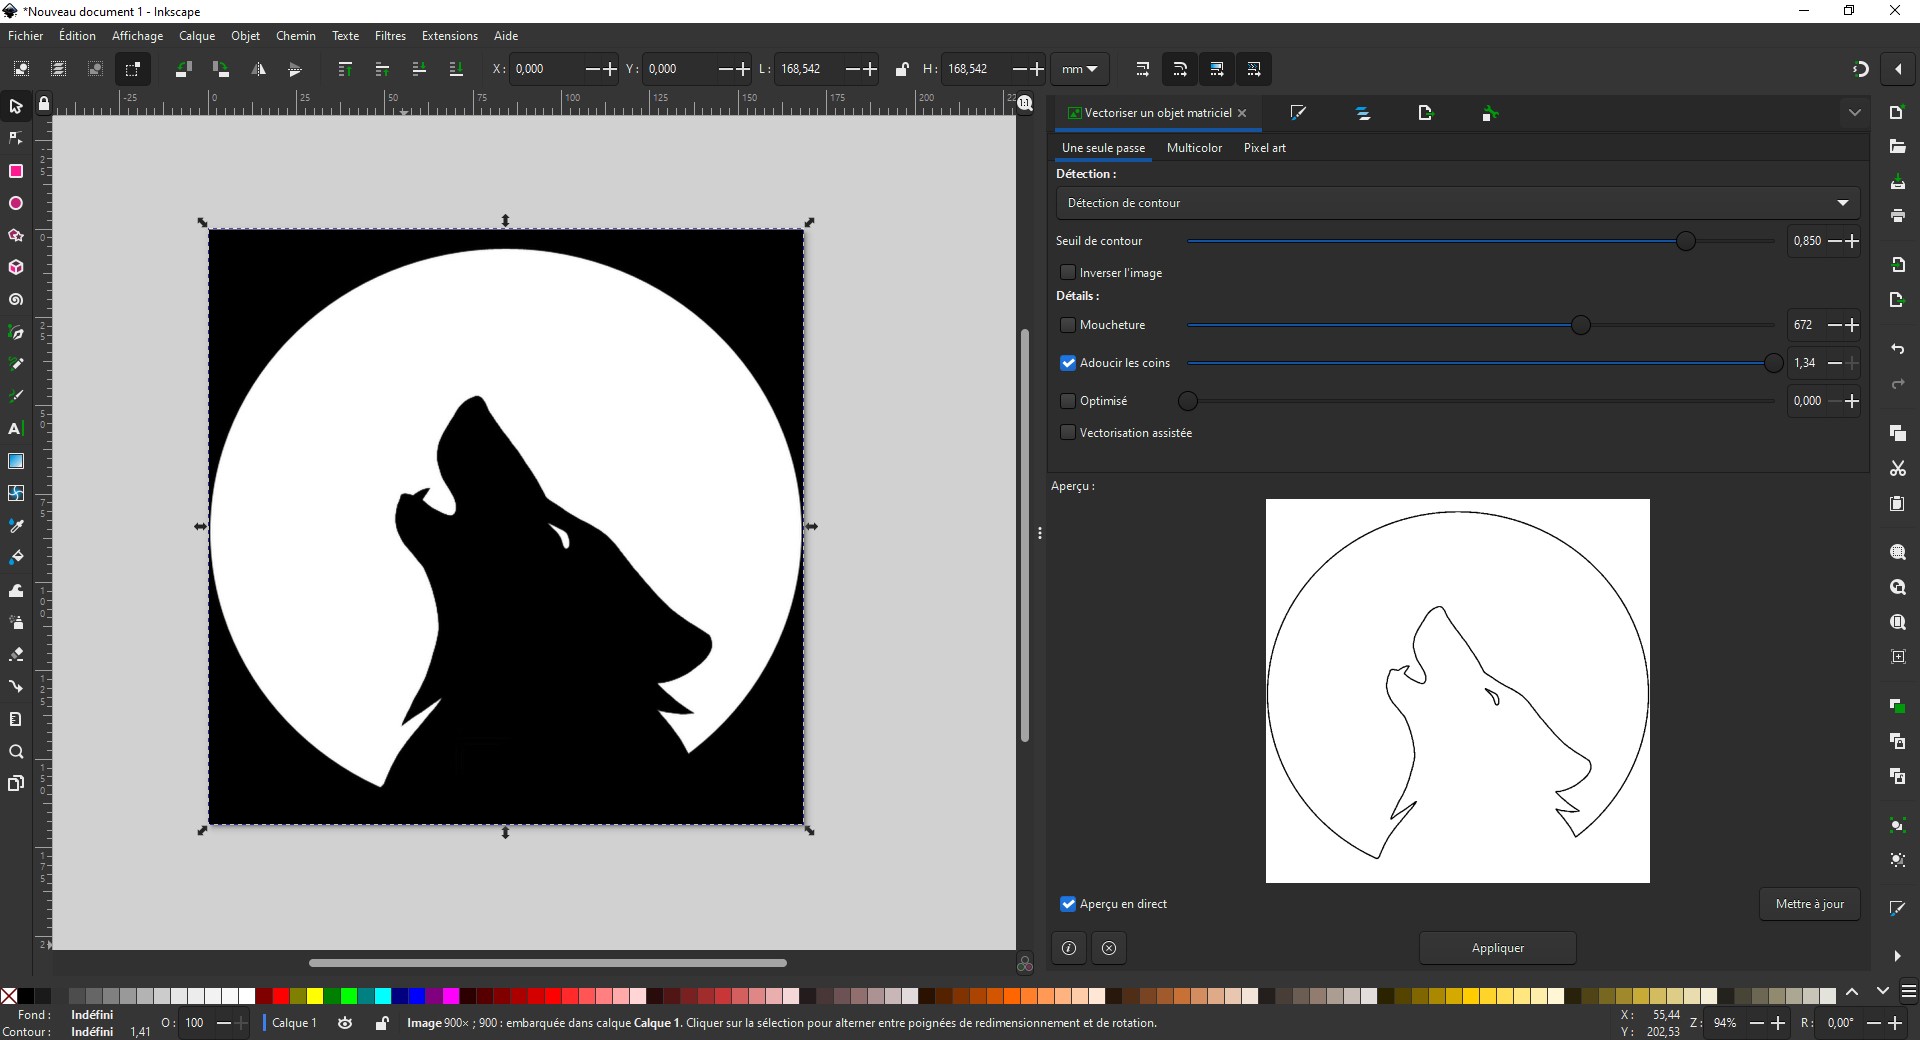
Task: Click the Appliquer button
Action: (1497, 948)
